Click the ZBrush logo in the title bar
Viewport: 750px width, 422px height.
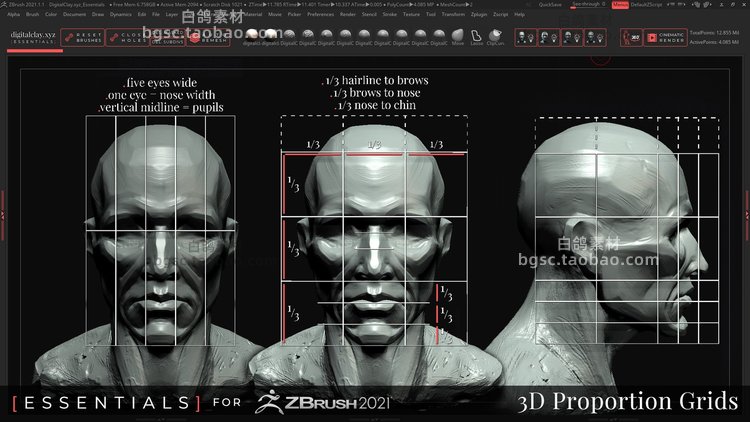pyautogui.click(x=4, y=4)
